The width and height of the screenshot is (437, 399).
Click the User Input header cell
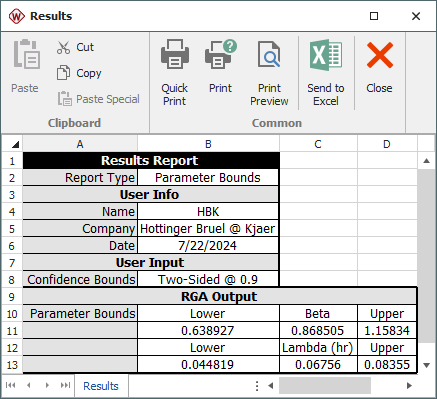coord(150,263)
